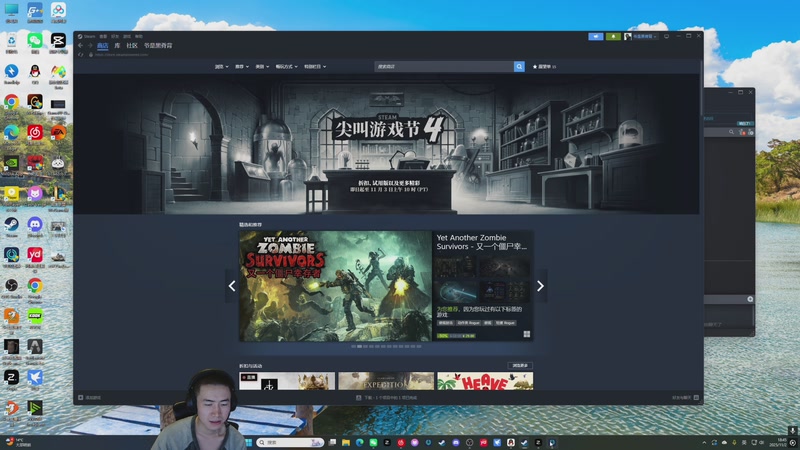Screen dimensions: 800x450
Task: Open the Discord desktop shortcut
Action: pyautogui.click(x=35, y=227)
